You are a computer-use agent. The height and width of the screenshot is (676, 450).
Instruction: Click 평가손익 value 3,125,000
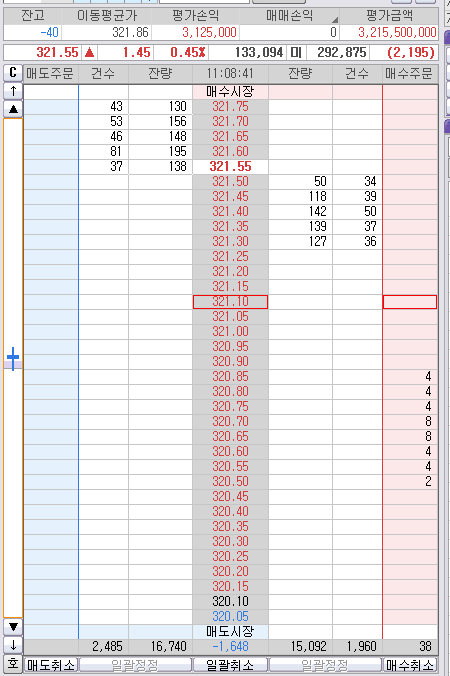click(195, 32)
